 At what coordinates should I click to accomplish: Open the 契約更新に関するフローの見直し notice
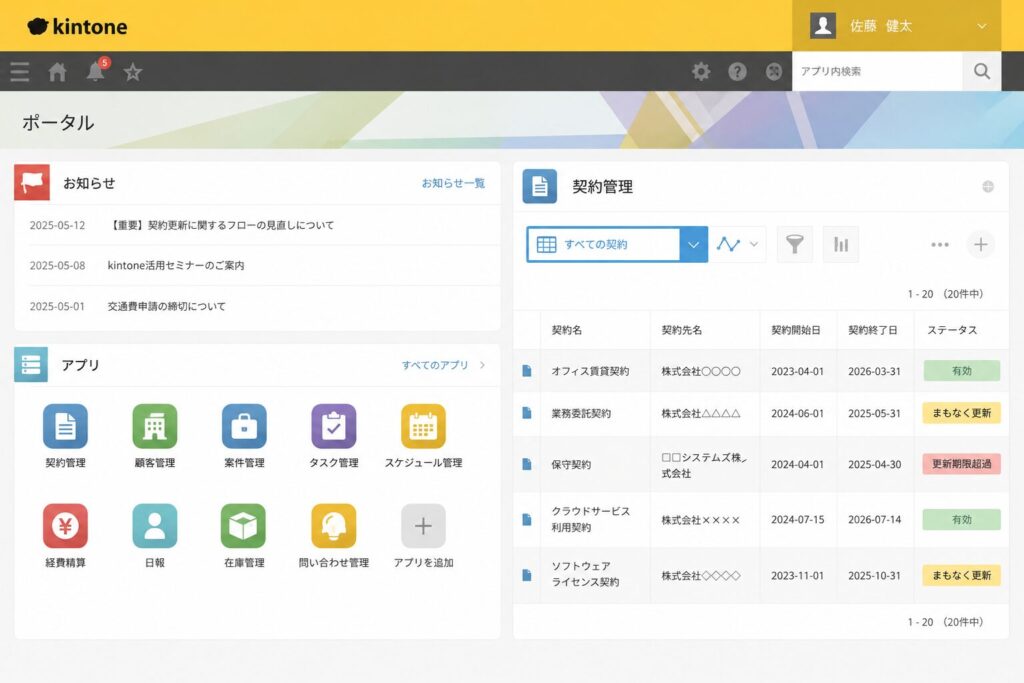[221, 225]
